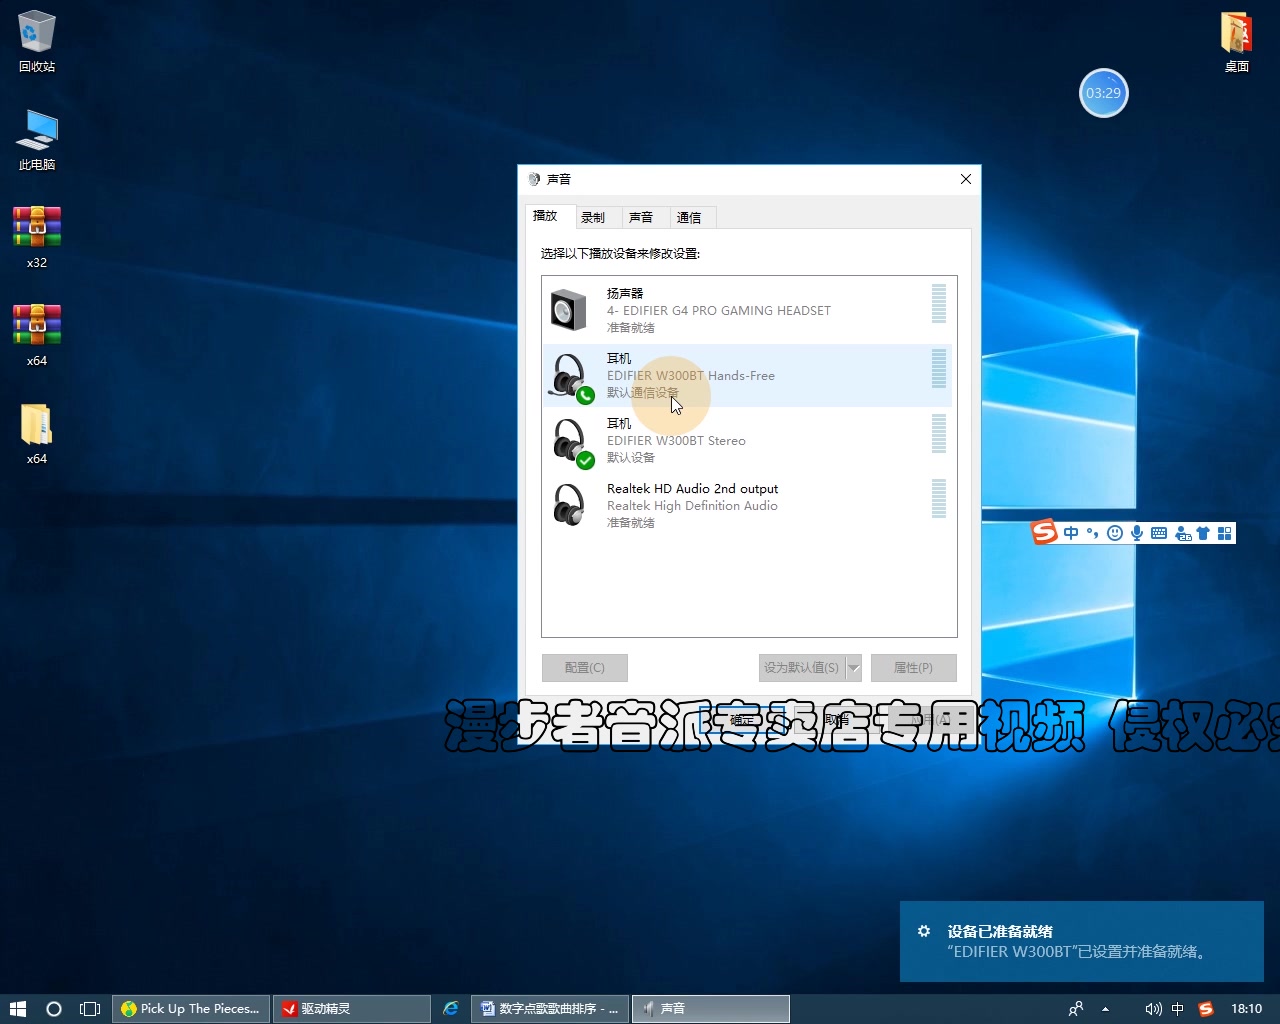Viewport: 1280px width, 1024px height.
Task: Click the EDIFIER W300BT device ready notification
Action: [1082, 942]
